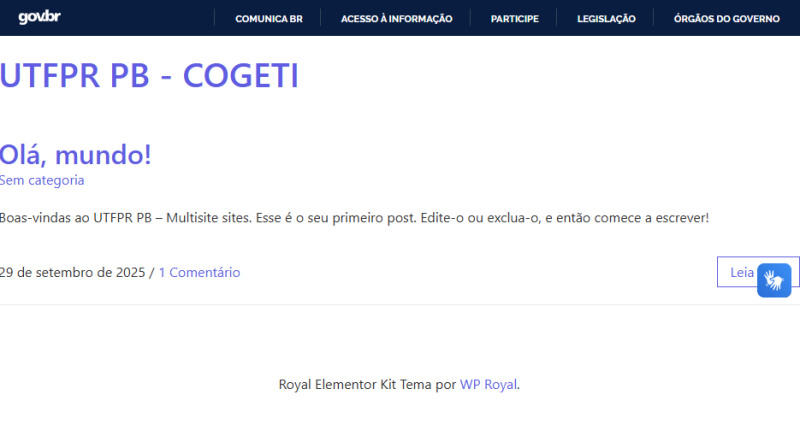The height and width of the screenshot is (442, 800).
Task: Select PARTICIPE in the top bar
Action: (514, 18)
